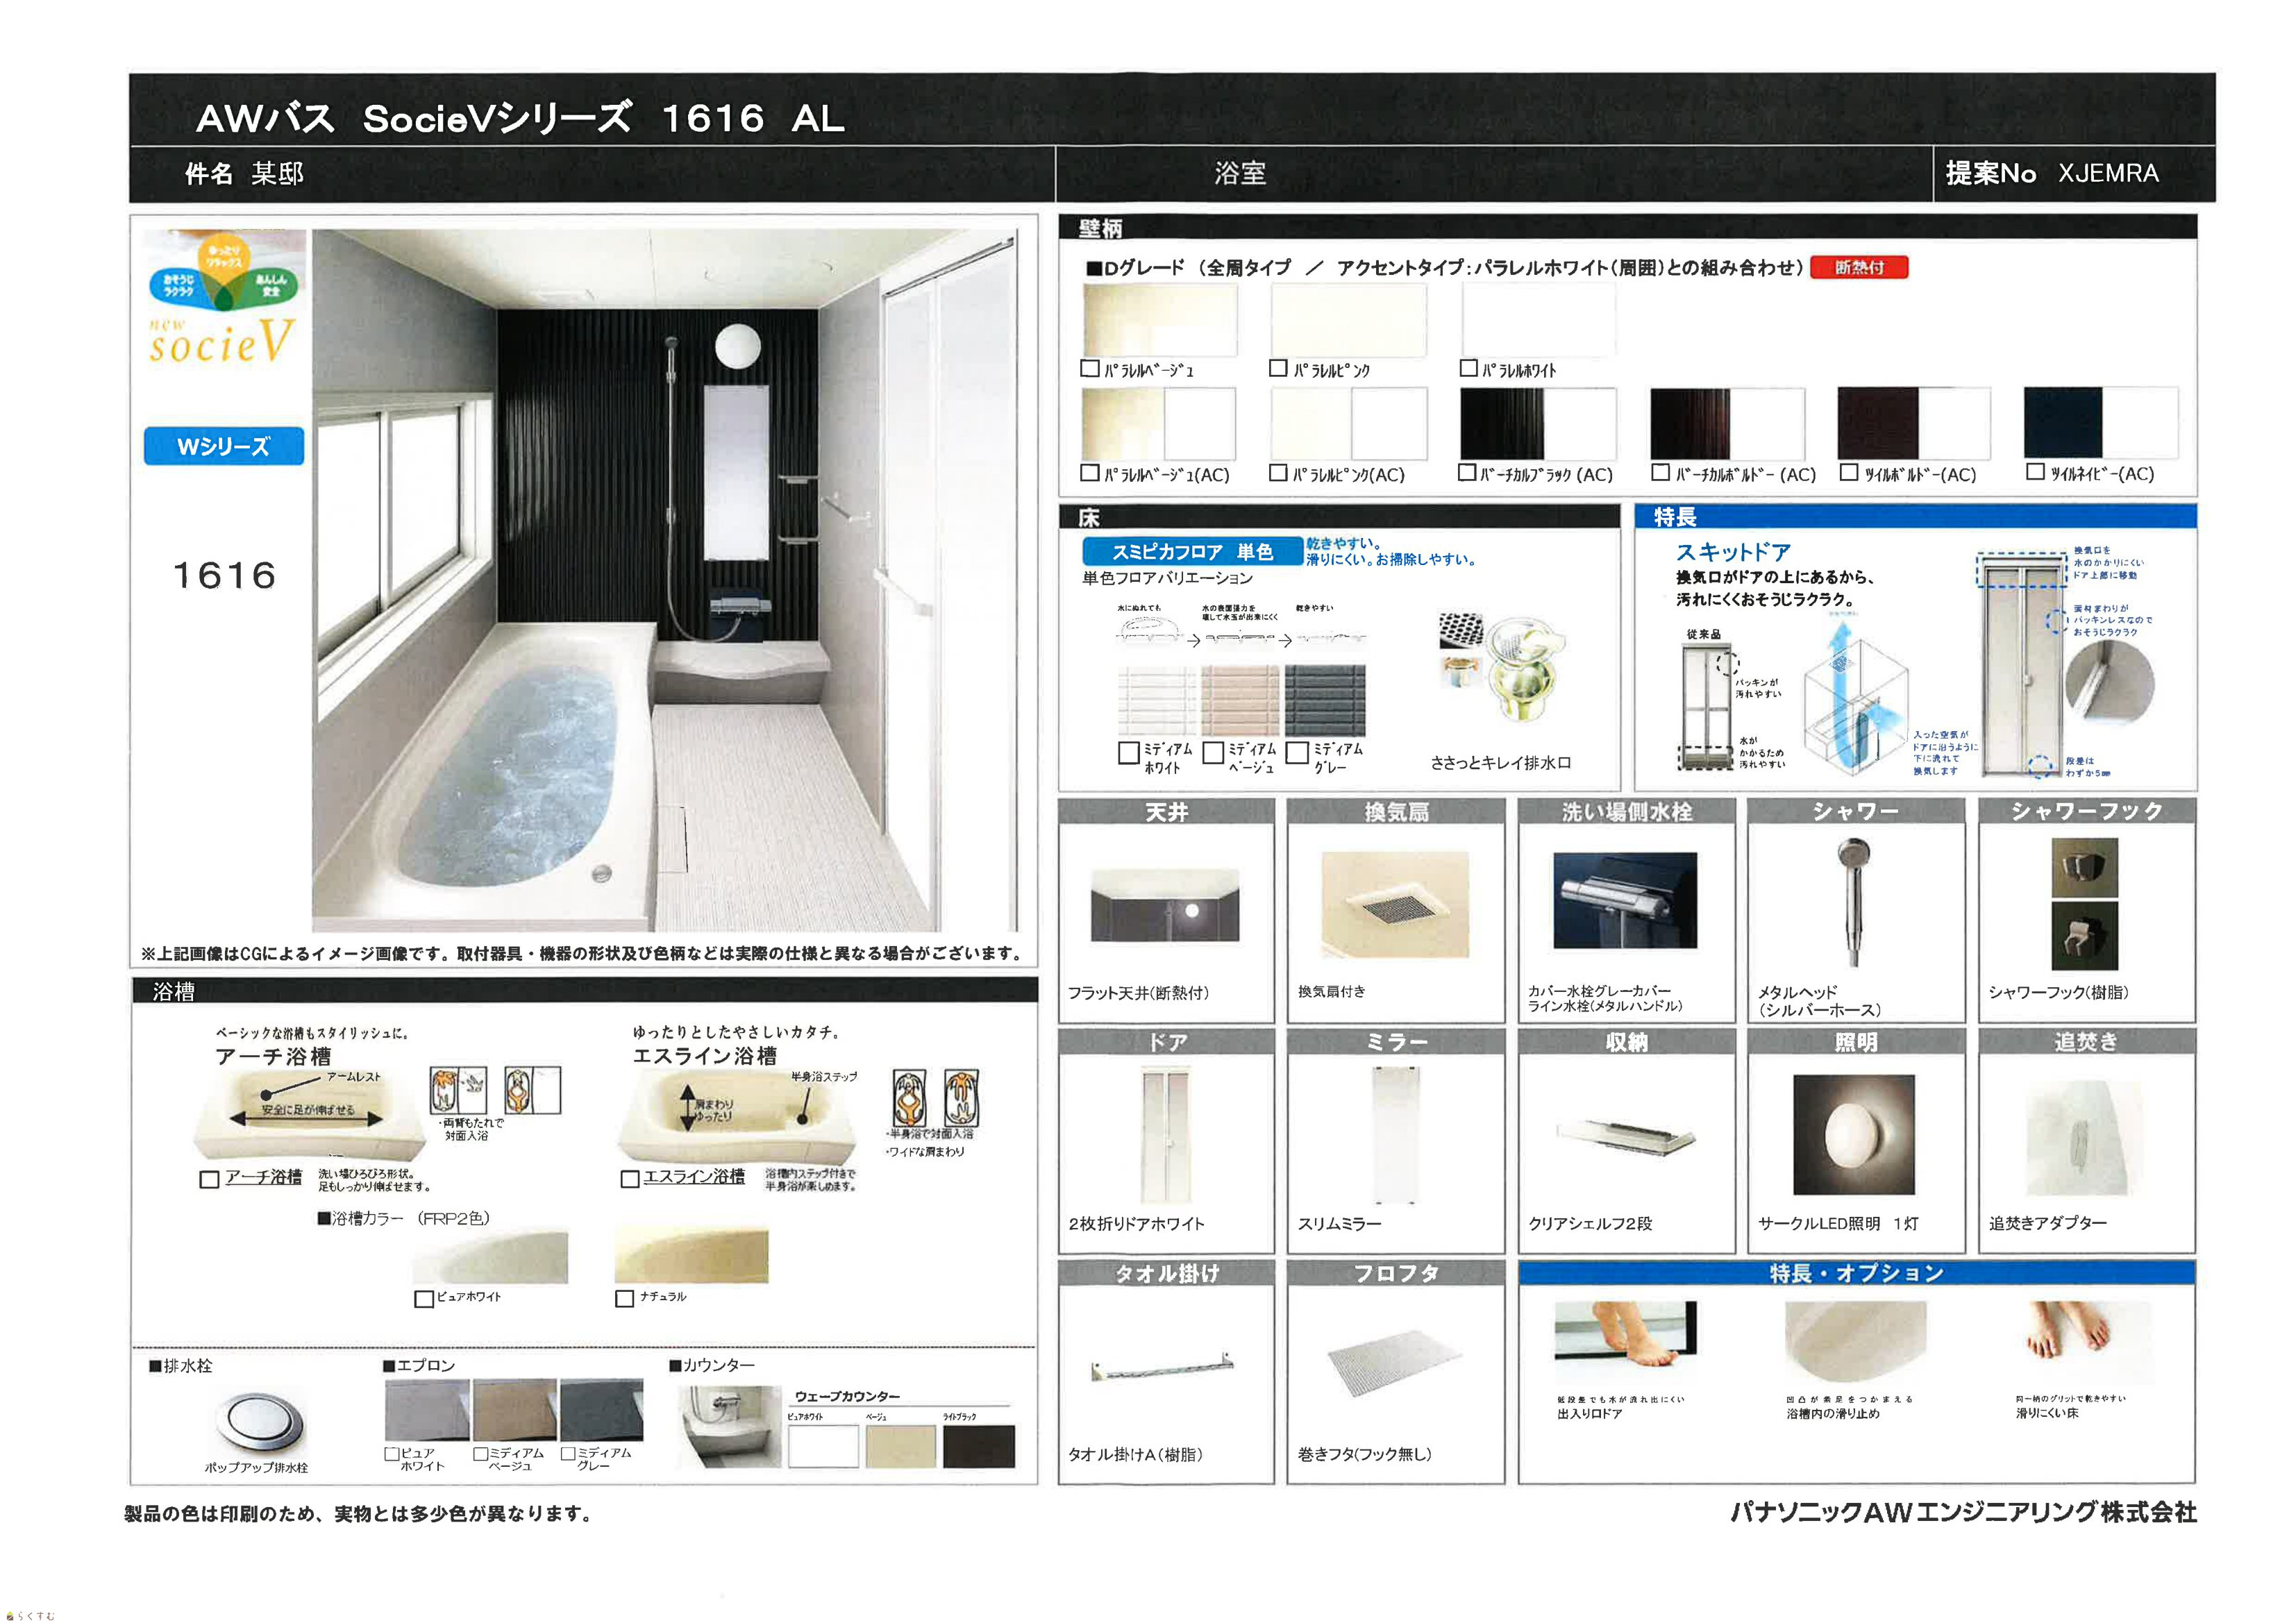Click the ventilation fan image under 換気扇

[x=1394, y=905]
